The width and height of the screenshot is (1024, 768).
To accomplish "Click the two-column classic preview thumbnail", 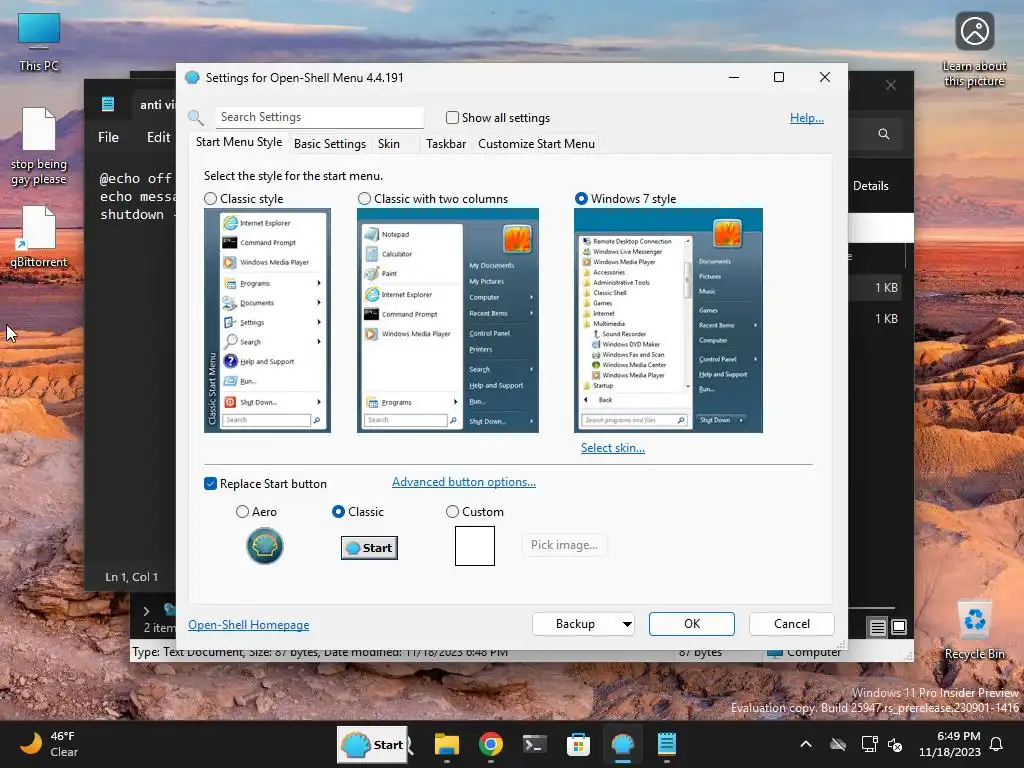I will click(448, 321).
